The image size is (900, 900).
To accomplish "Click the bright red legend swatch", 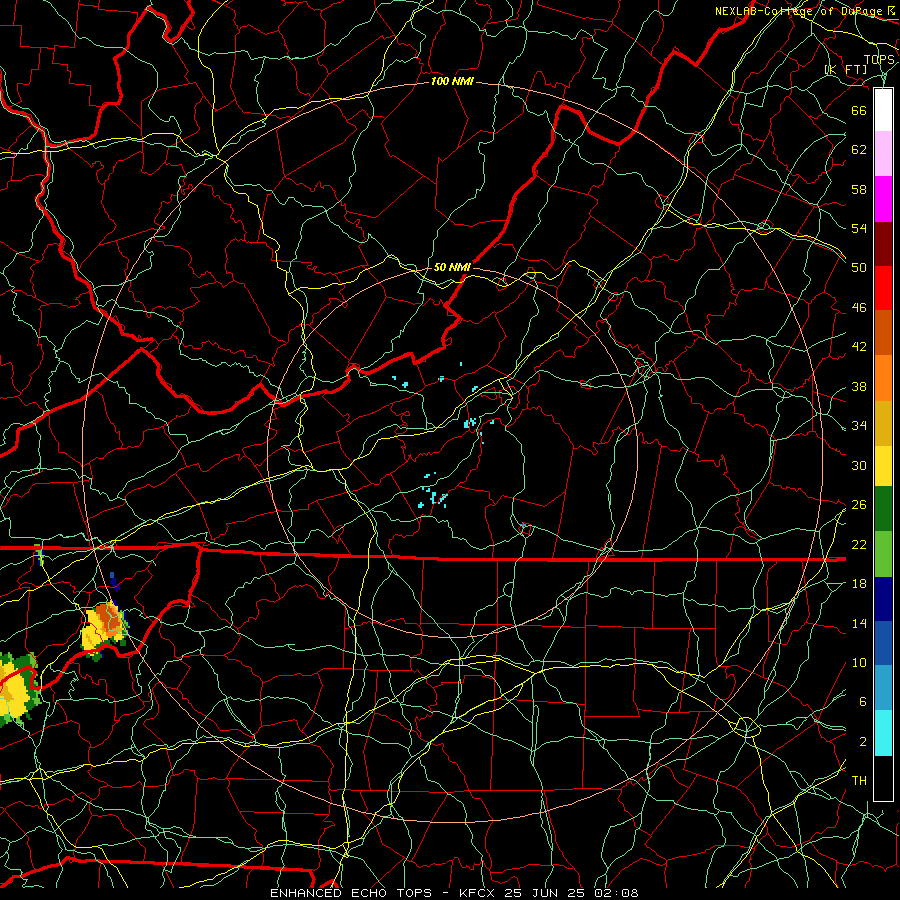I will (x=883, y=288).
